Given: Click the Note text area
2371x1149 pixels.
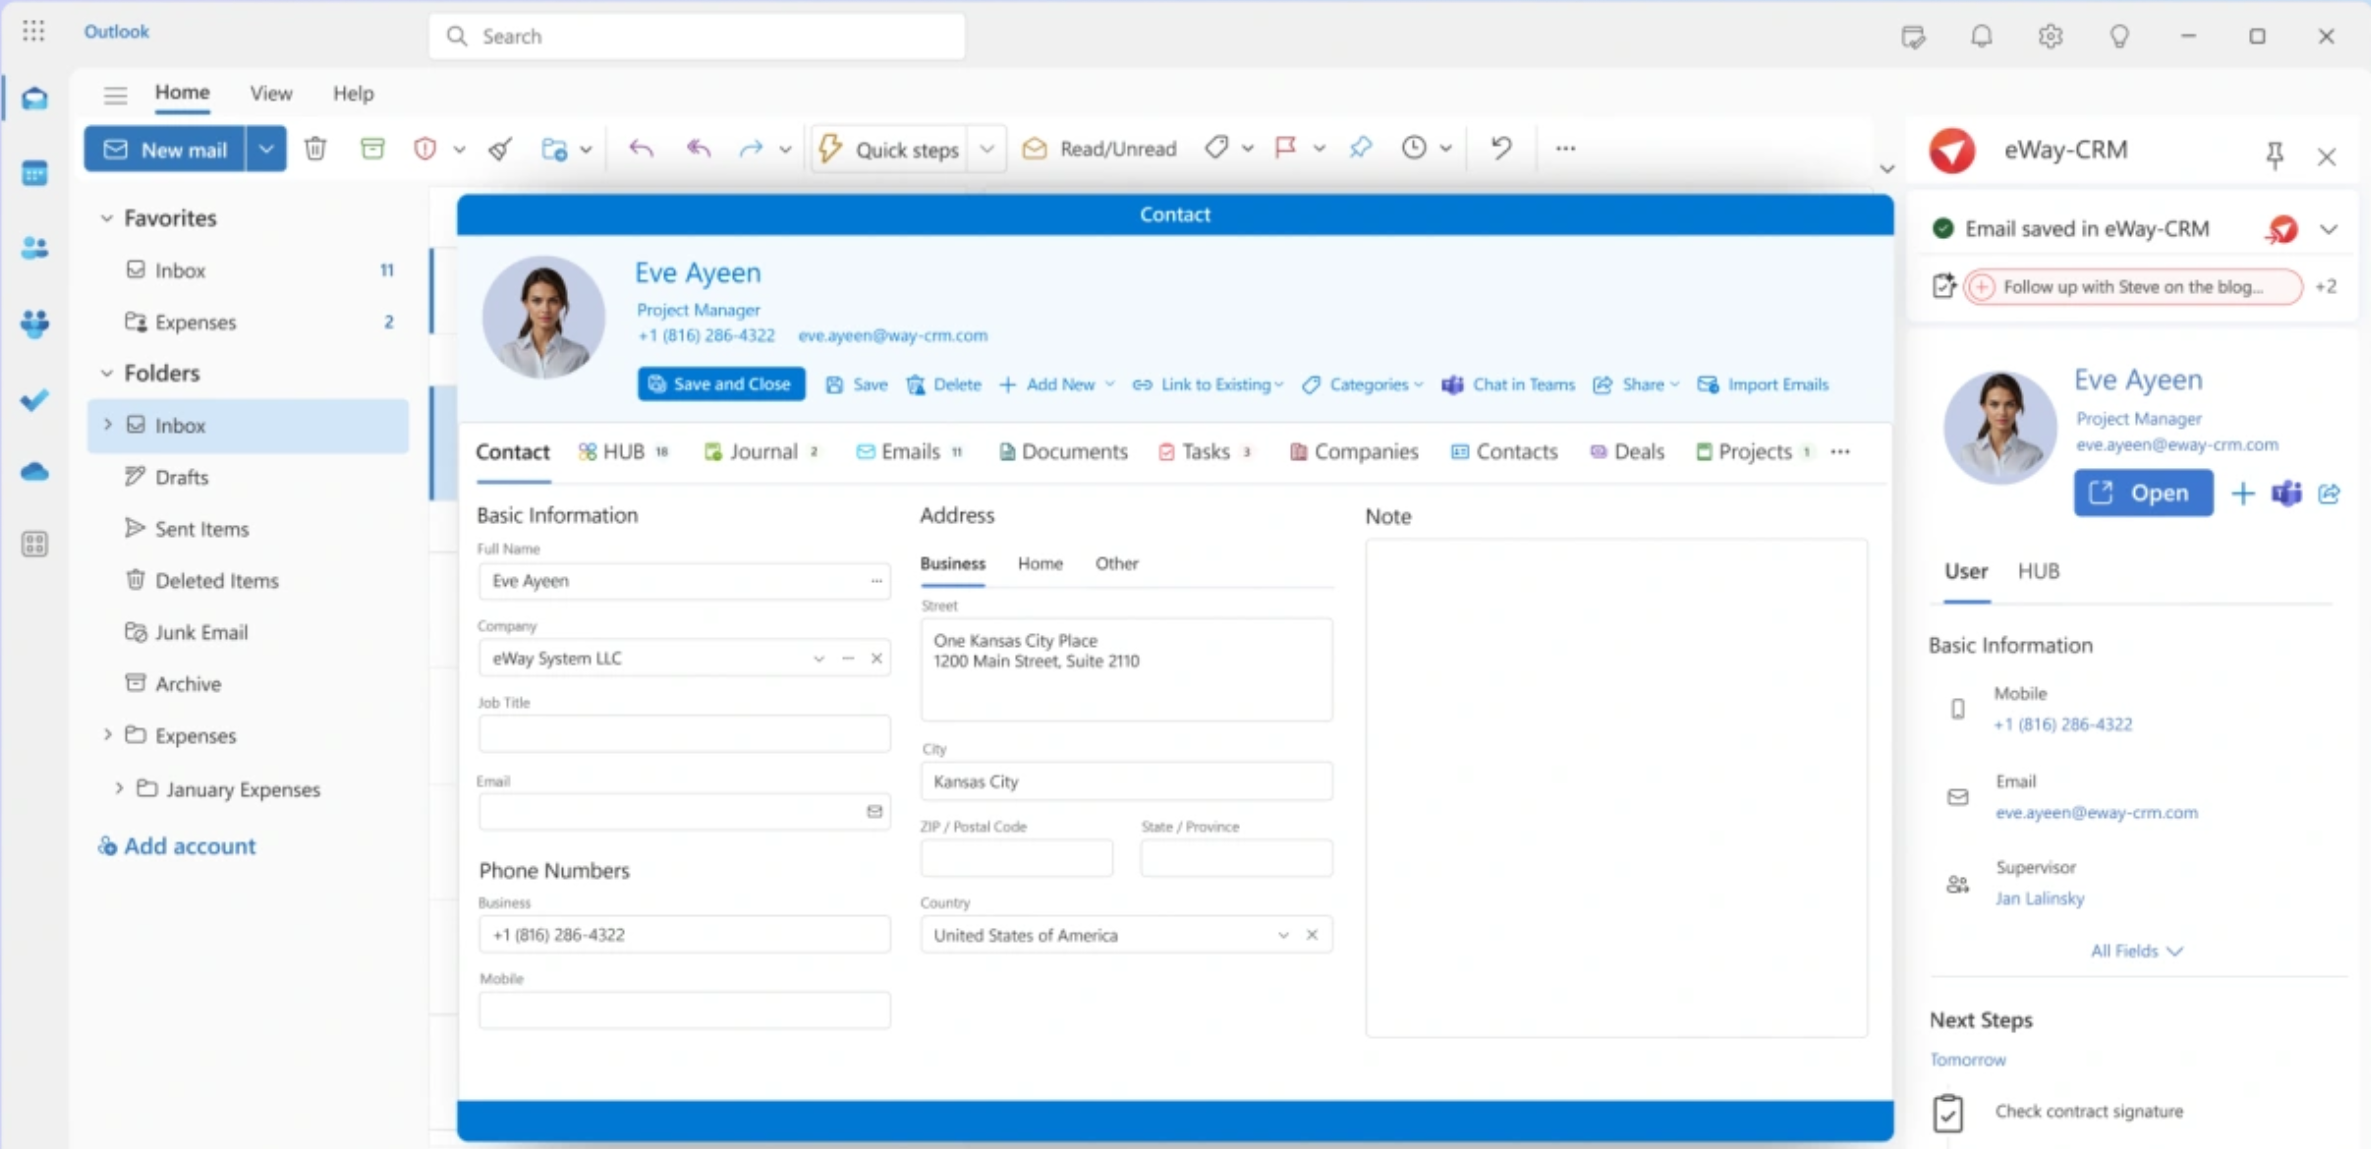Looking at the screenshot, I should tap(1616, 787).
